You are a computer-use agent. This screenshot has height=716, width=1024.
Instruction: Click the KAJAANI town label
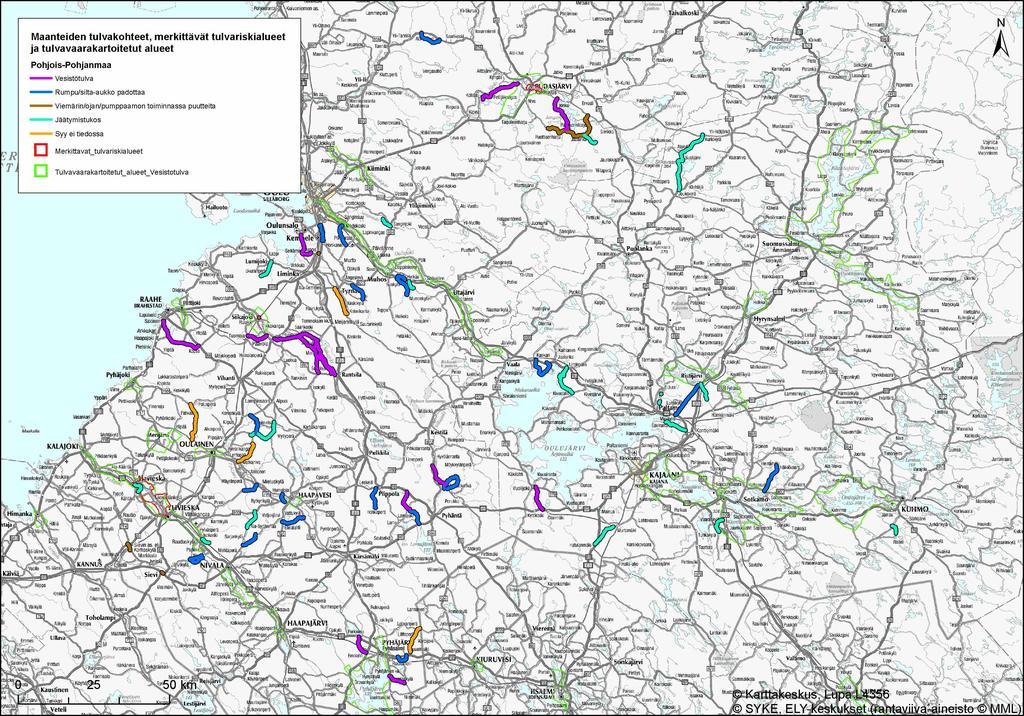click(664, 475)
